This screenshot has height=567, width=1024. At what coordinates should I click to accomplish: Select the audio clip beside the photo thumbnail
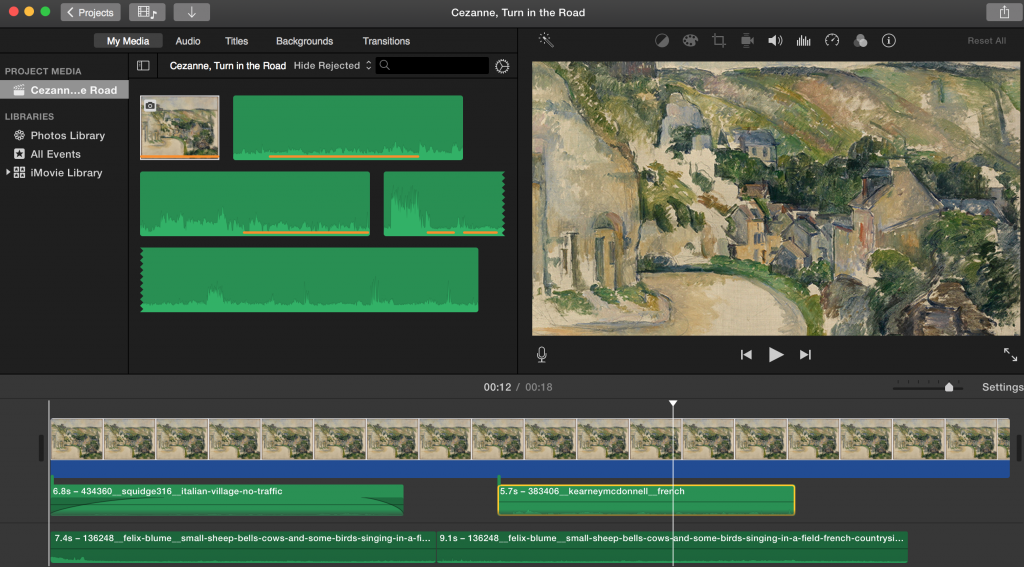click(348, 127)
